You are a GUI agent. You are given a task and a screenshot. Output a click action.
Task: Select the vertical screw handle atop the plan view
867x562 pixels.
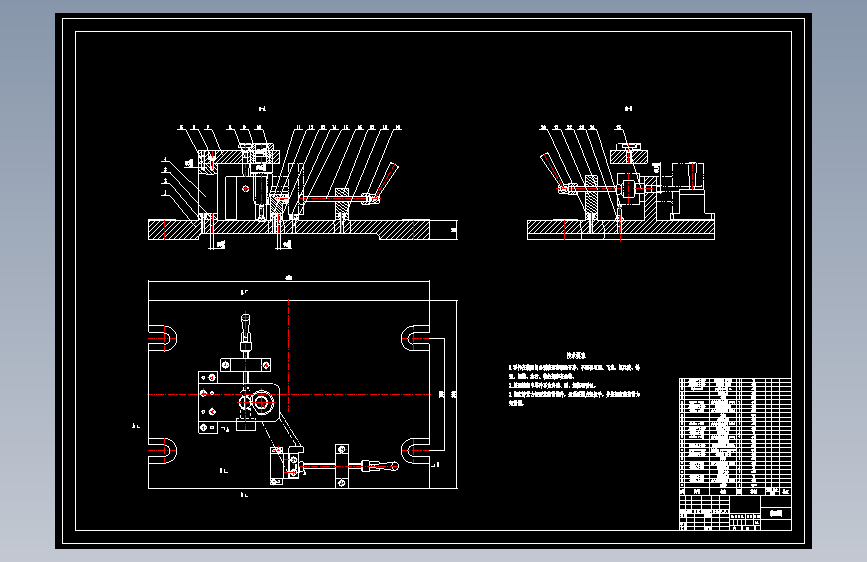click(x=246, y=333)
